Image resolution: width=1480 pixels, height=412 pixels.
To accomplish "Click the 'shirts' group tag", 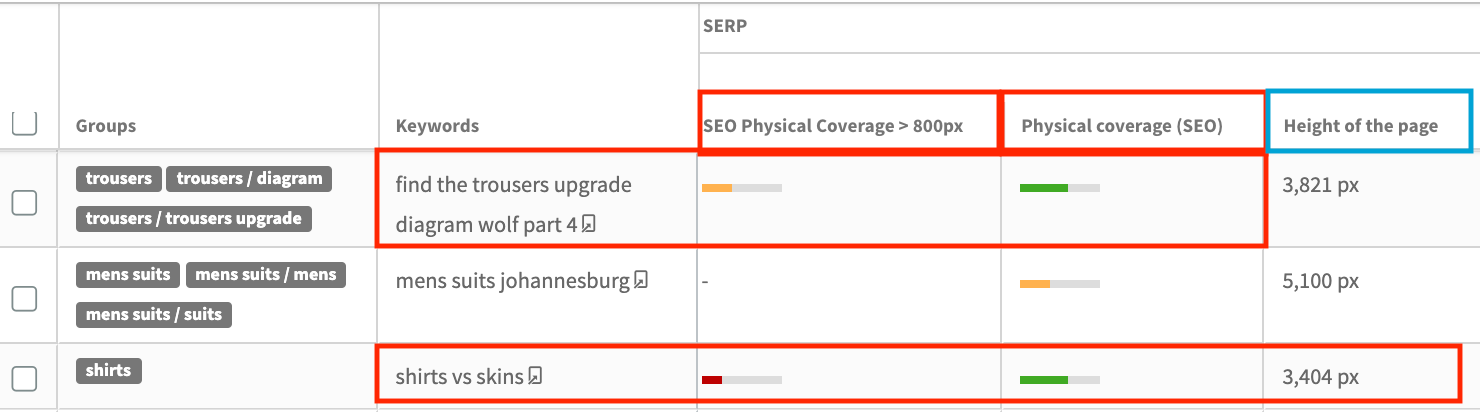I will tap(109, 371).
